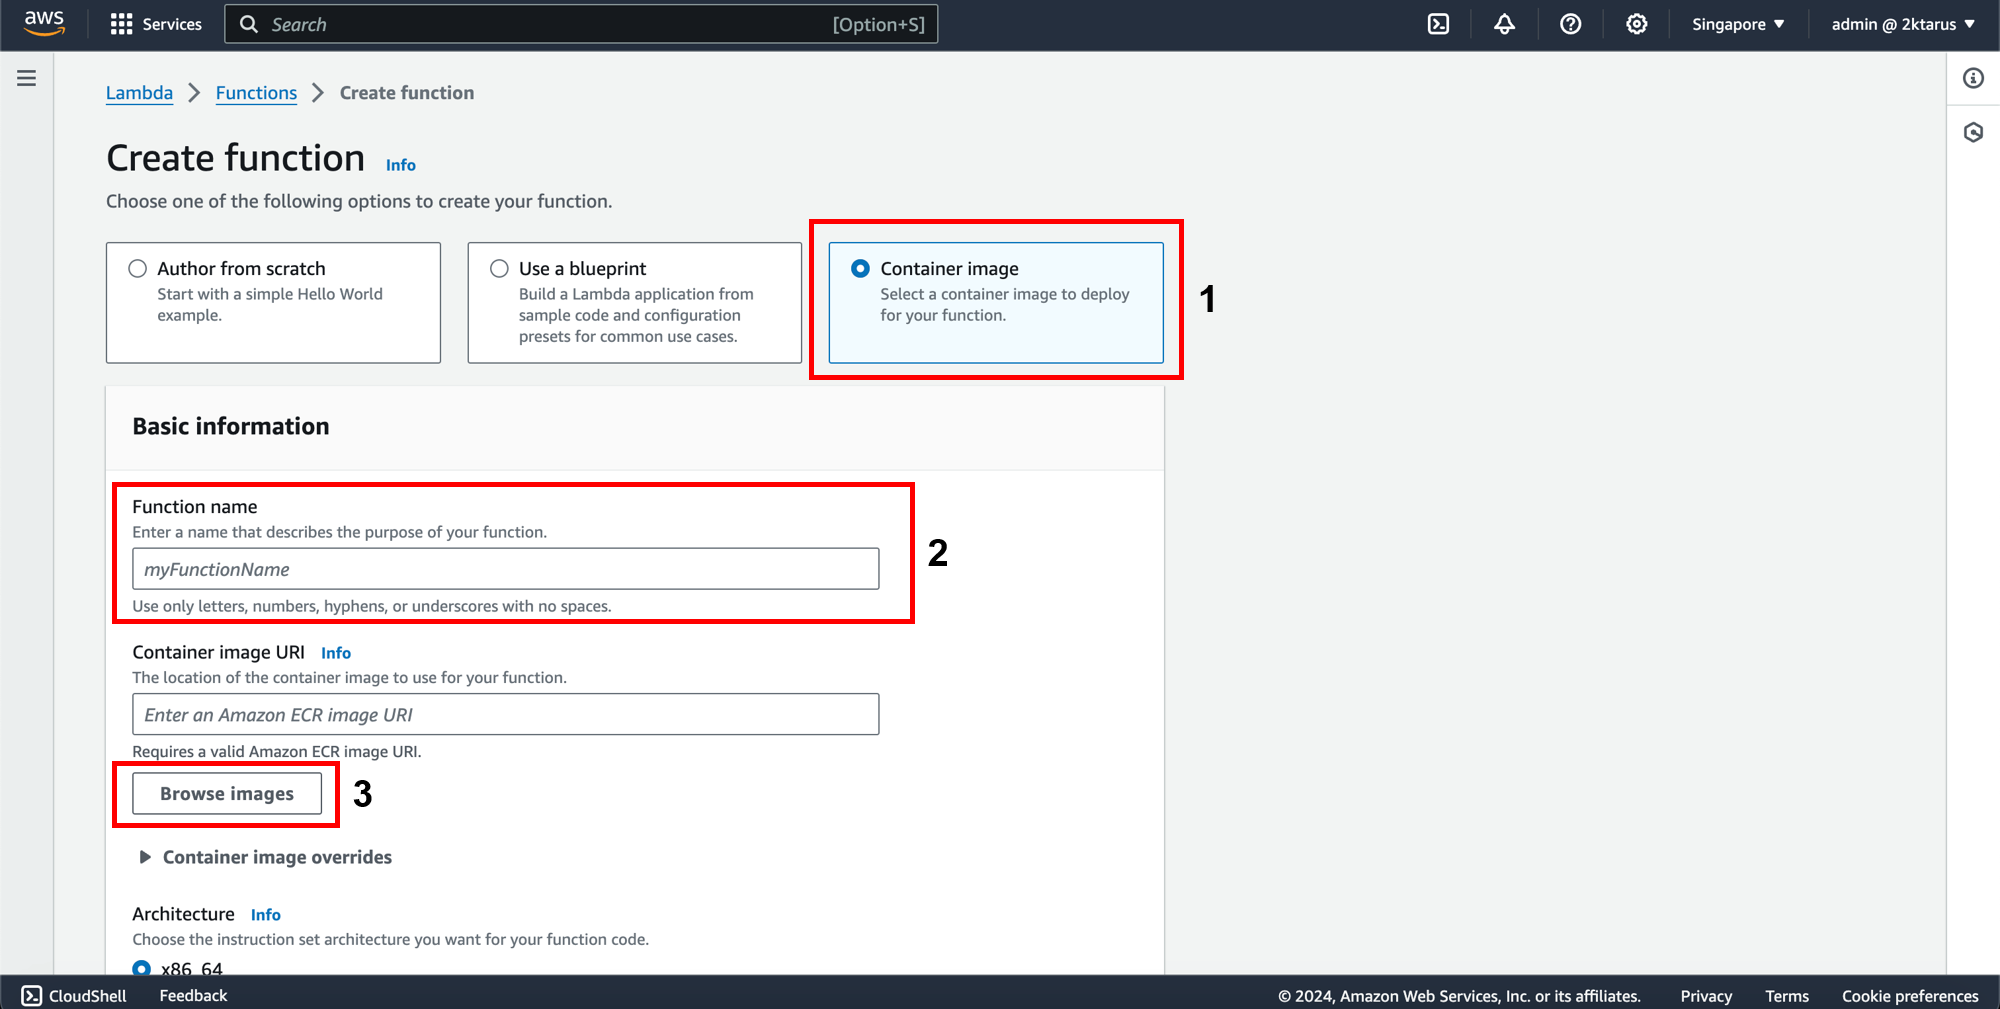This screenshot has height=1009, width=2000.
Task: Open the Terms footer link
Action: [1787, 996]
